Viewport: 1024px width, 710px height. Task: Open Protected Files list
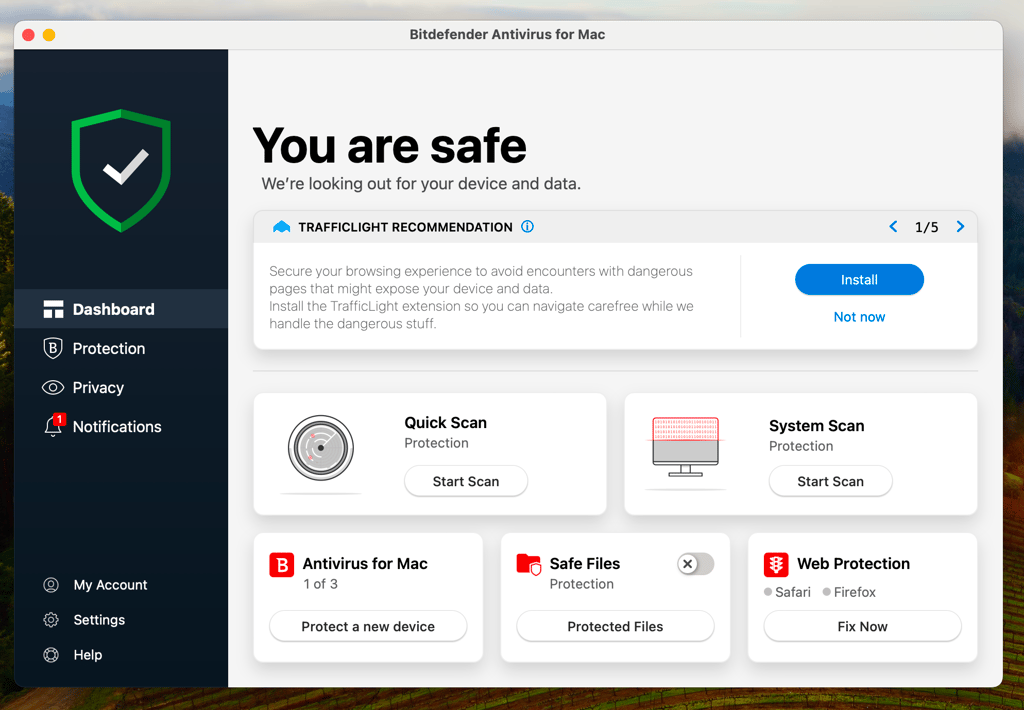[615, 626]
